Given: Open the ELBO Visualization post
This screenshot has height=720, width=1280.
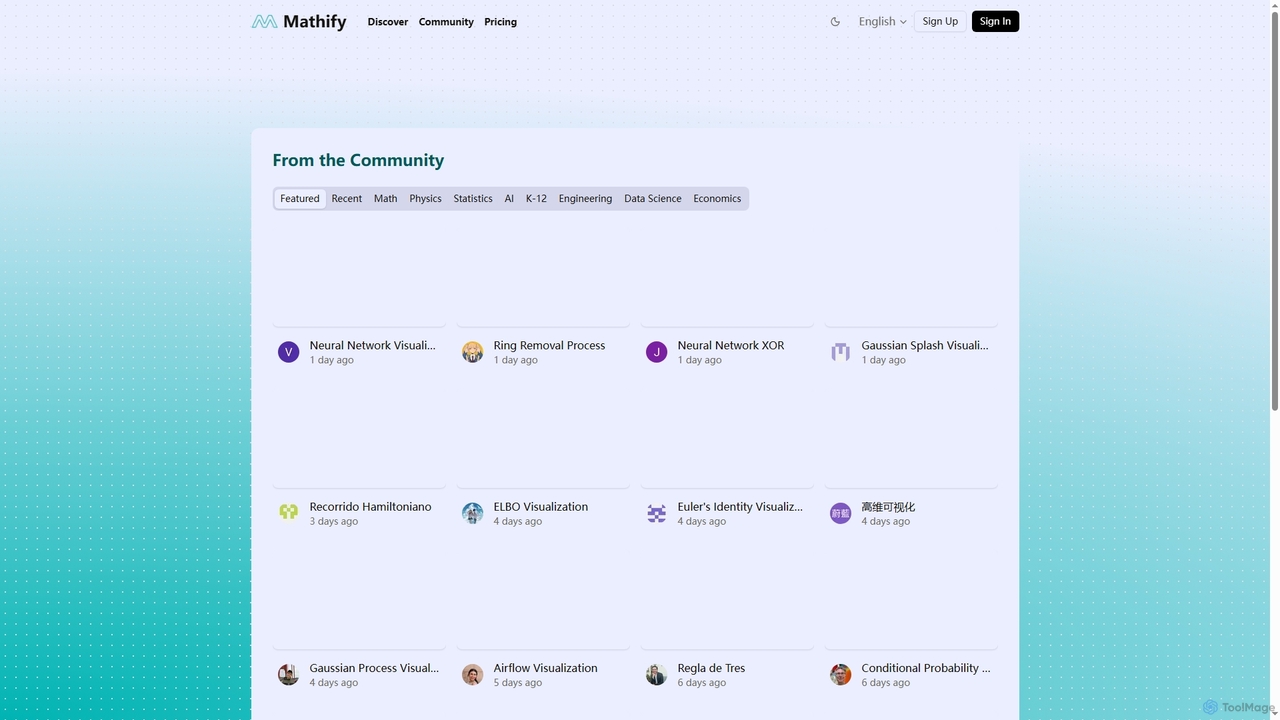Looking at the screenshot, I should (x=541, y=507).
